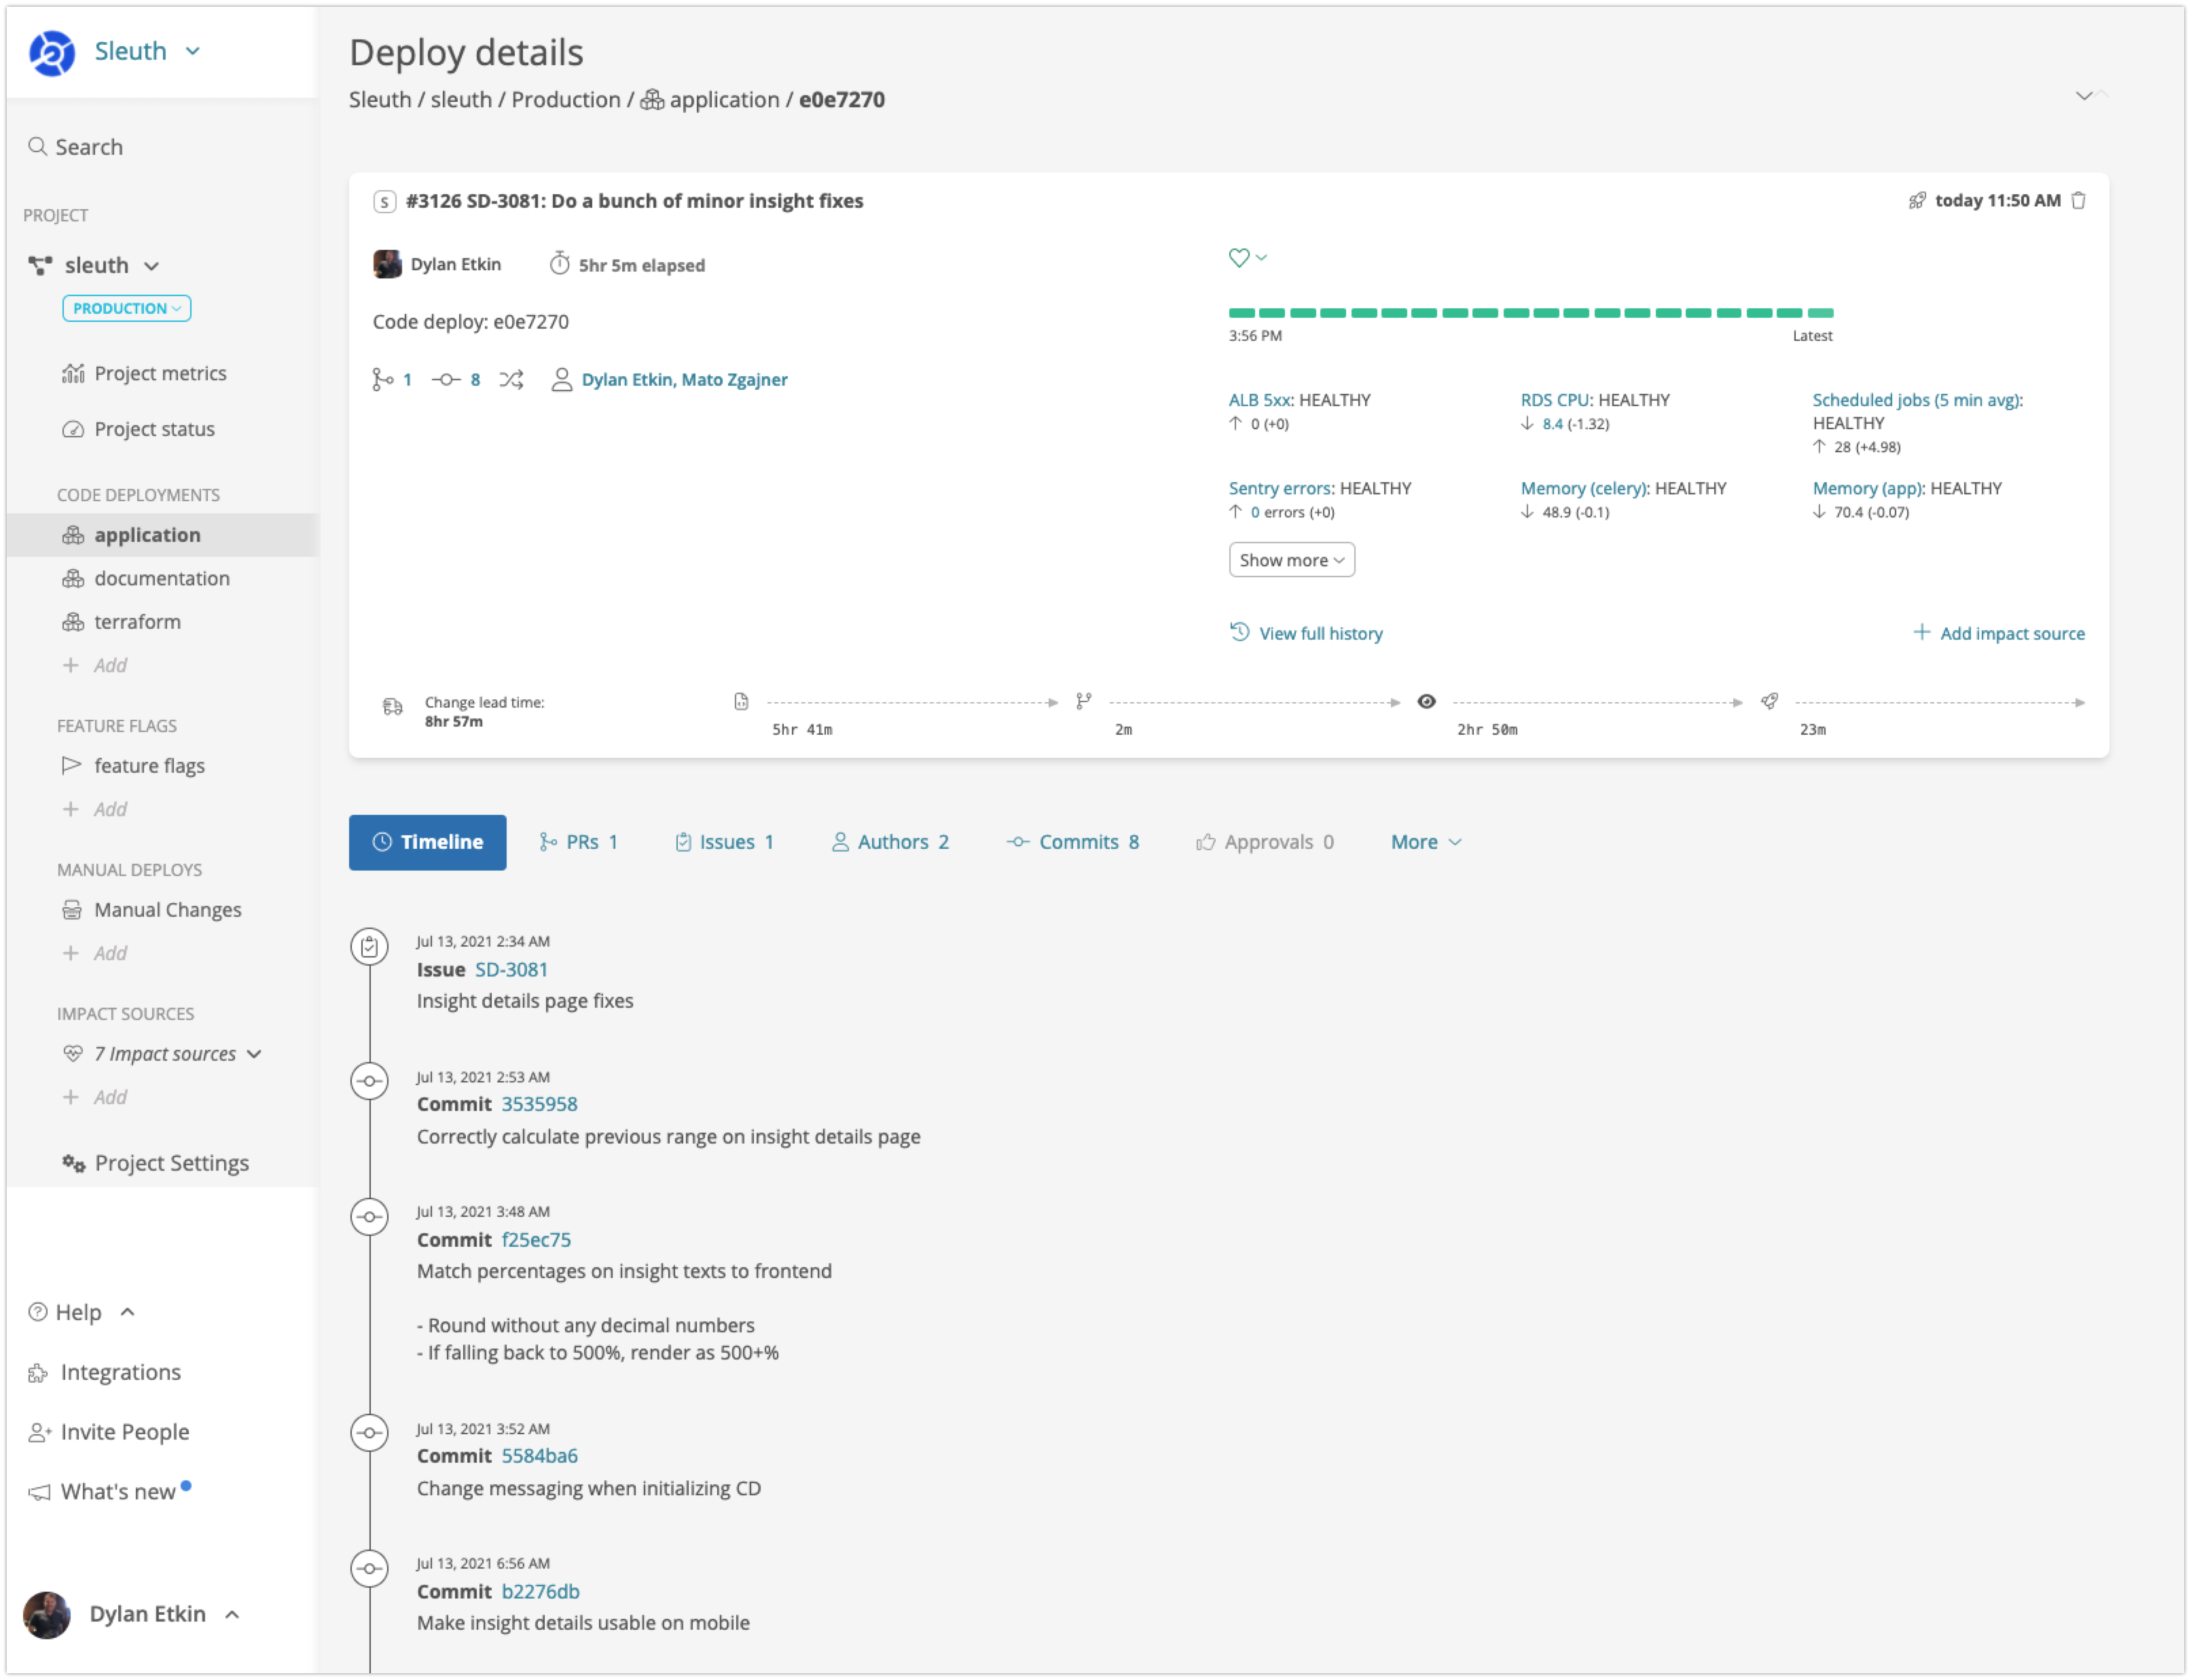Select the application code deployment
2191x1680 pixels.
click(x=162, y=535)
